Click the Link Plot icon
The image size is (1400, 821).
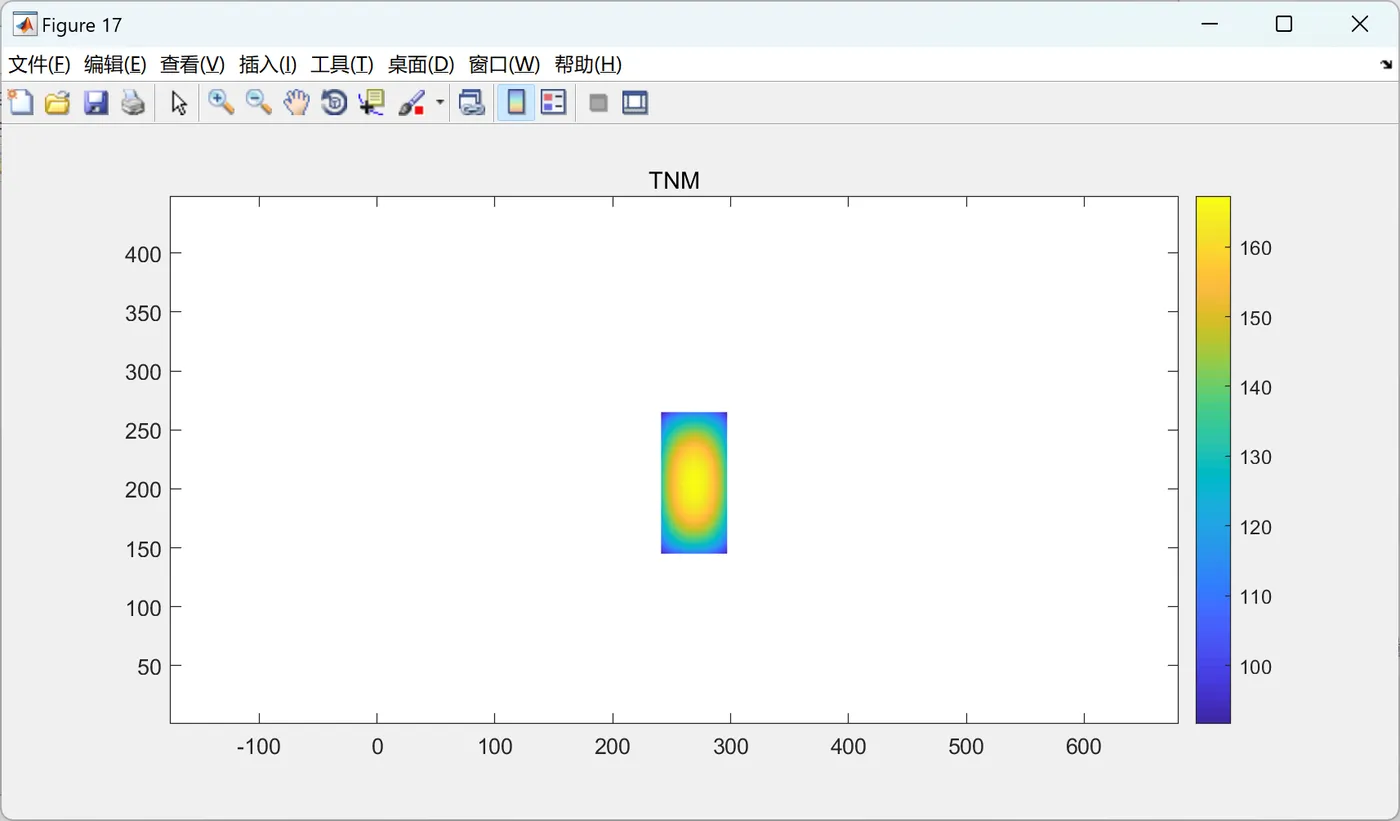(472, 102)
